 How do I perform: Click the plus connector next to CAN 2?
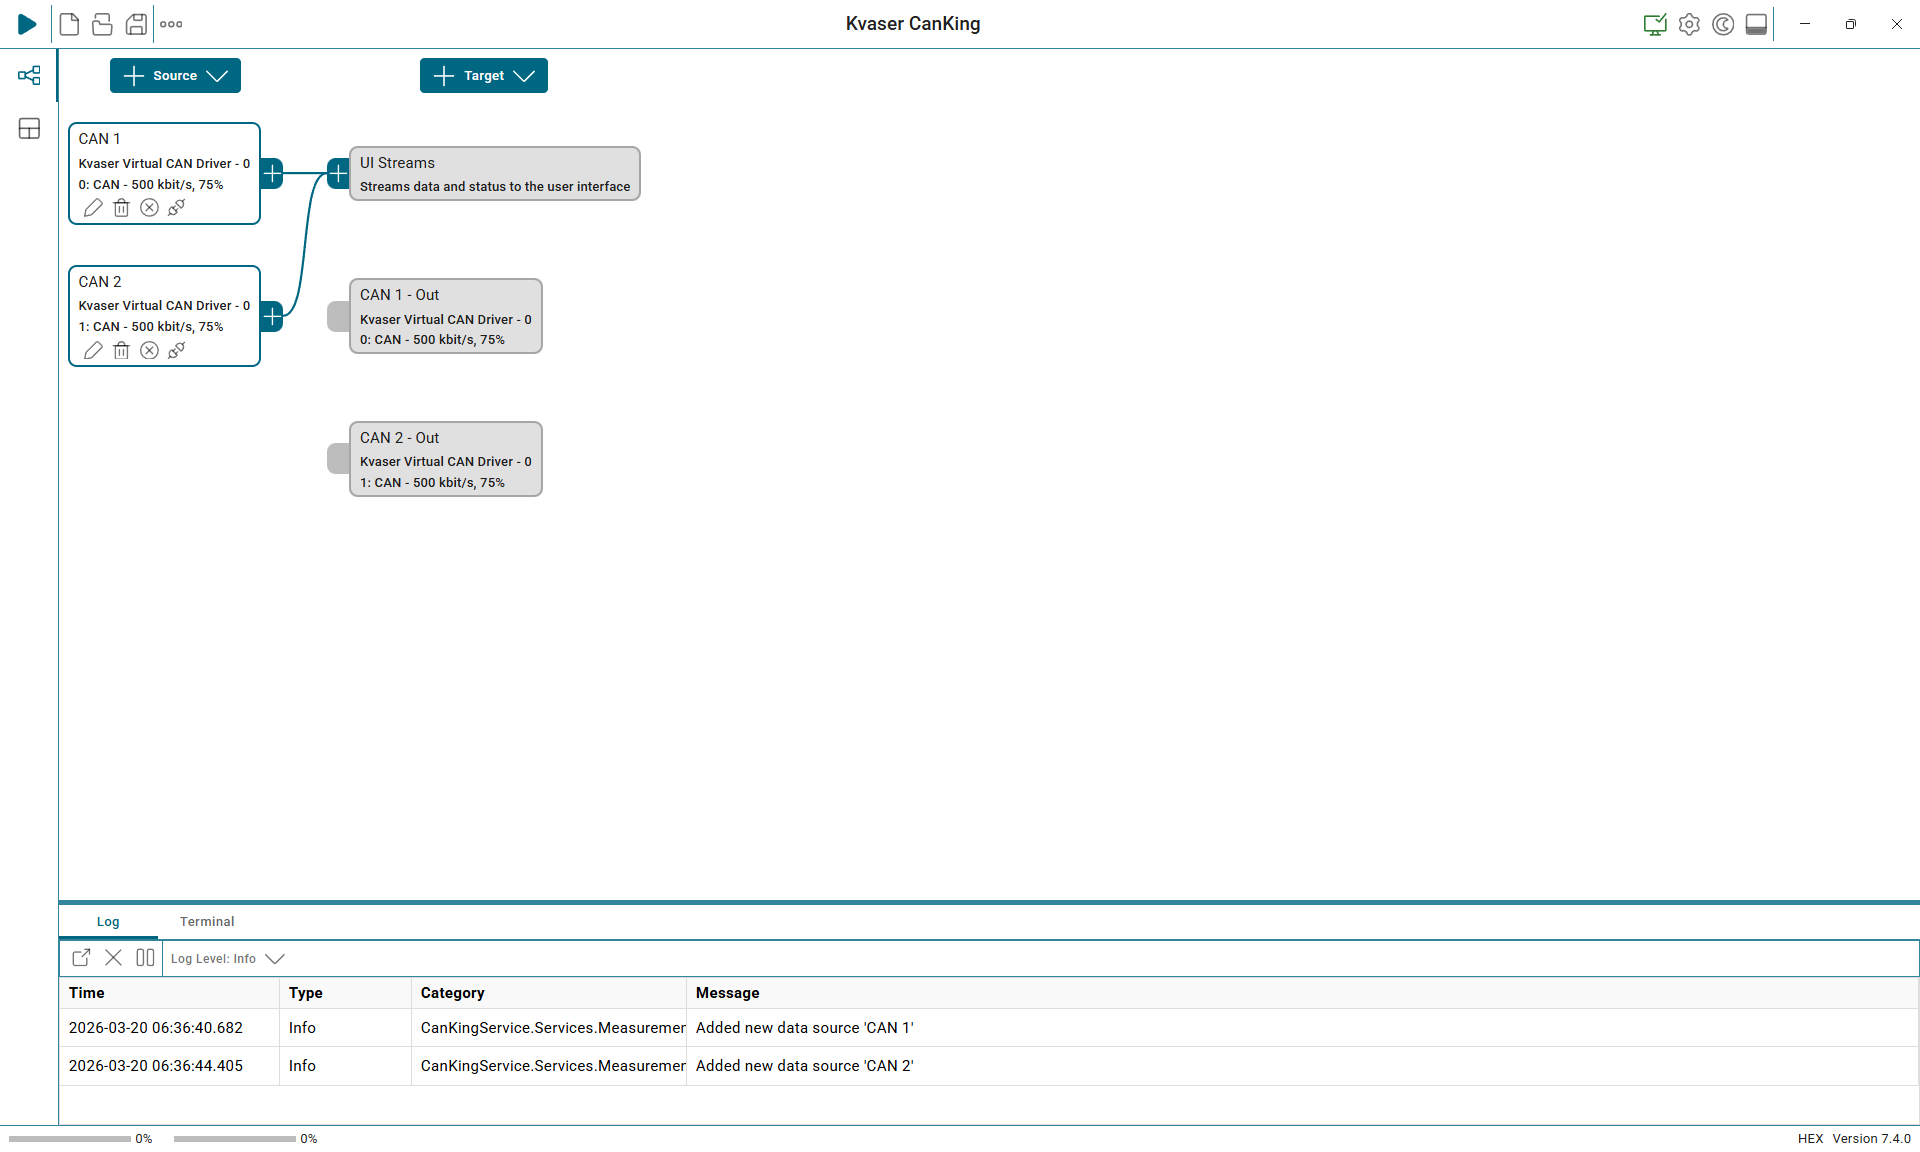tap(271, 316)
